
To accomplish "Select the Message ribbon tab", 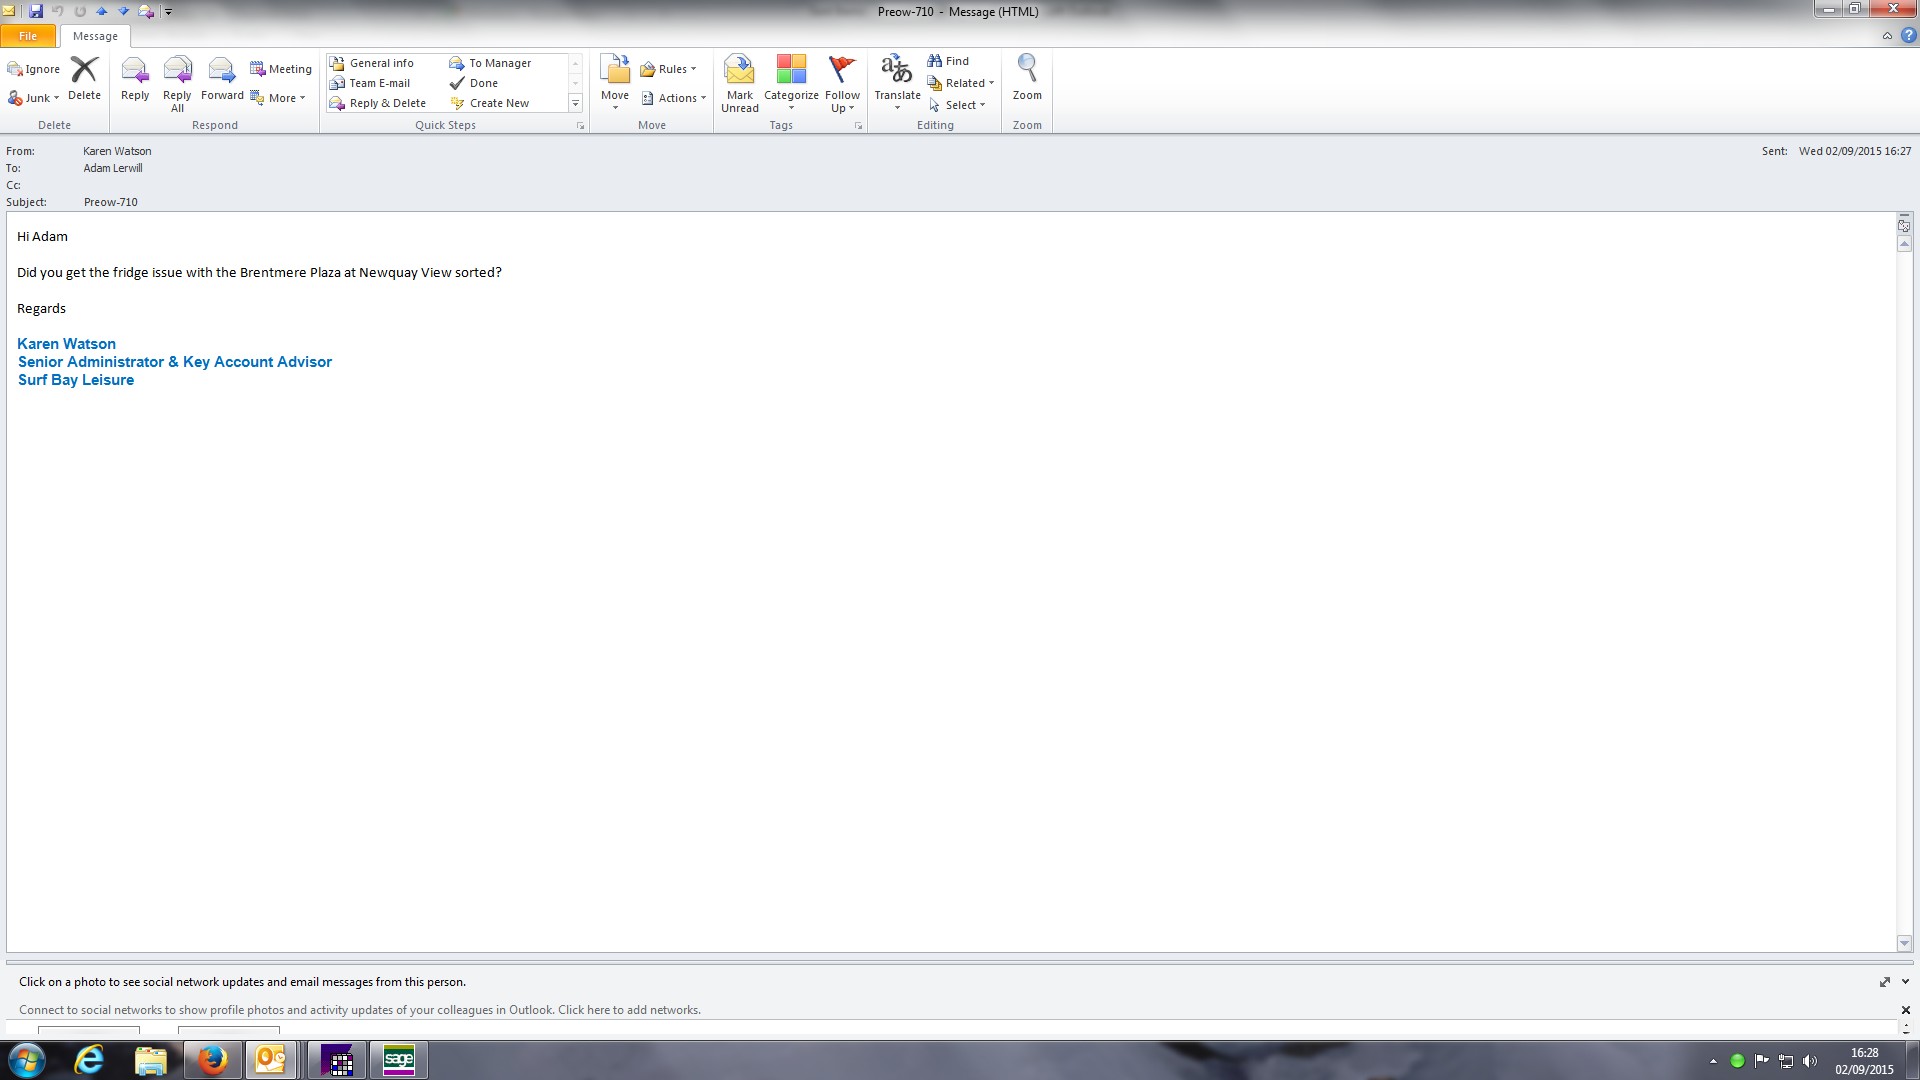I will click(x=95, y=36).
